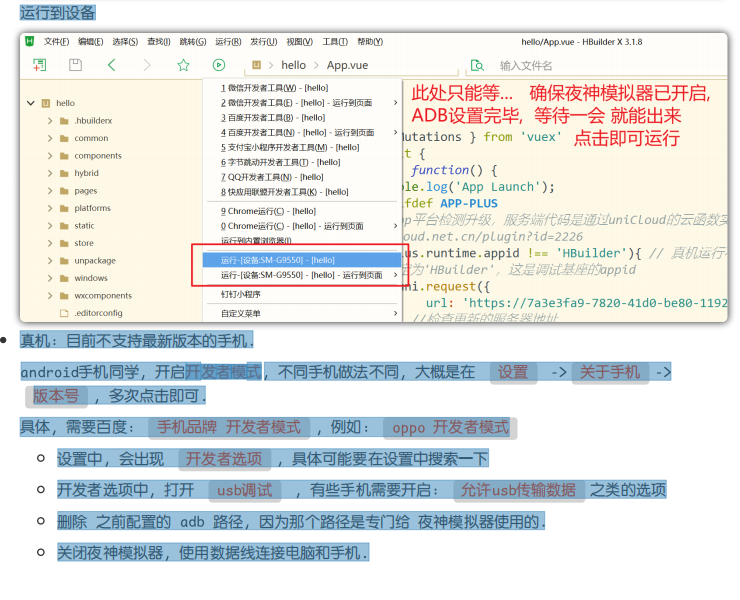The height and width of the screenshot is (600, 740).
Task: Expand the platforms folder
Action: click(x=50, y=208)
